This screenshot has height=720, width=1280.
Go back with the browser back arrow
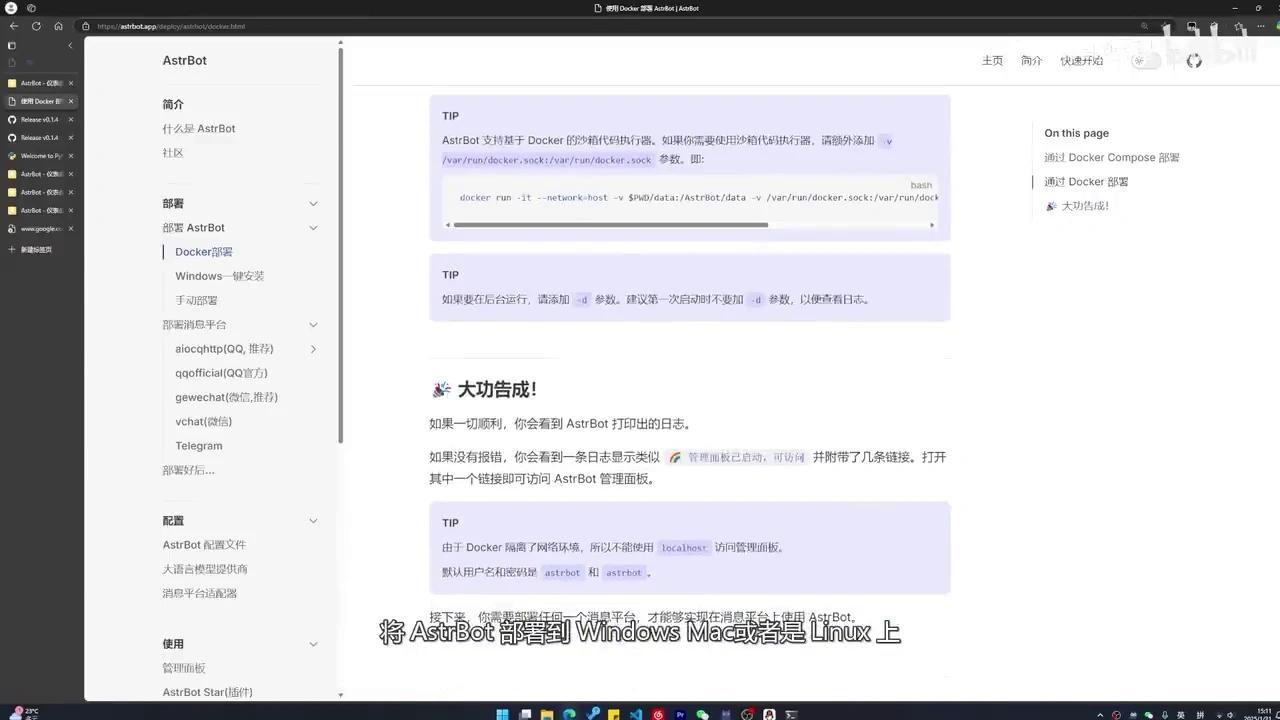pyautogui.click(x=14, y=26)
